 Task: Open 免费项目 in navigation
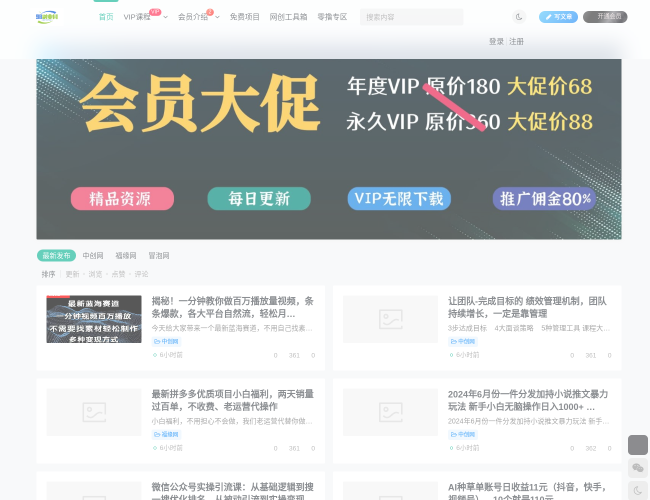tap(244, 17)
